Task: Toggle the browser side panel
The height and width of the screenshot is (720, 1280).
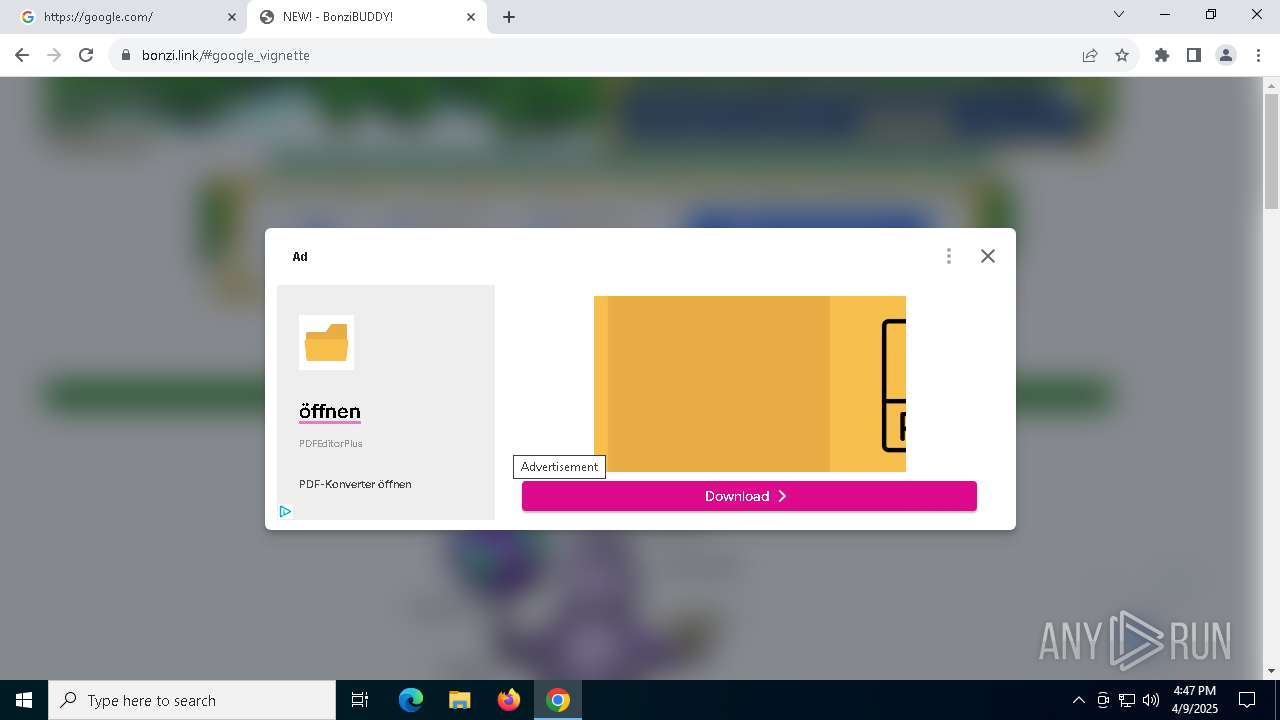Action: pos(1194,55)
